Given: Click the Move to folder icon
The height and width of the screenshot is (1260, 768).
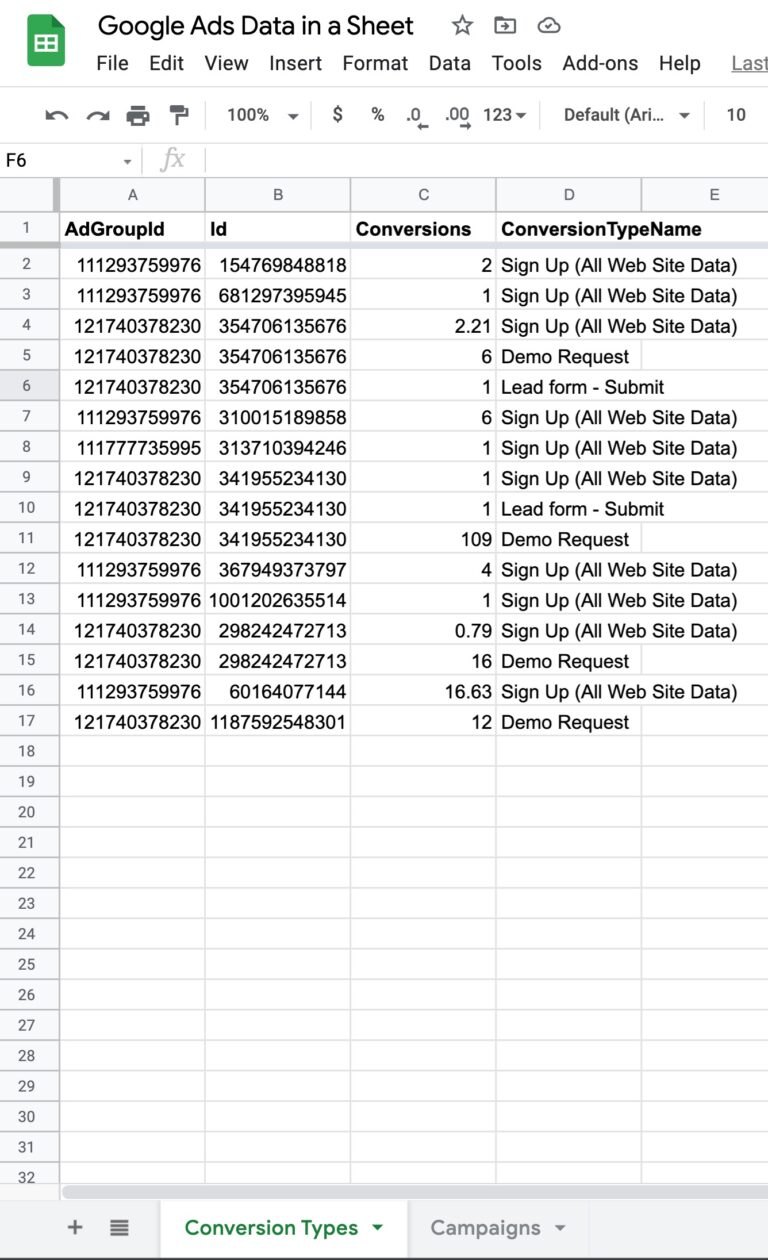Looking at the screenshot, I should point(504,26).
